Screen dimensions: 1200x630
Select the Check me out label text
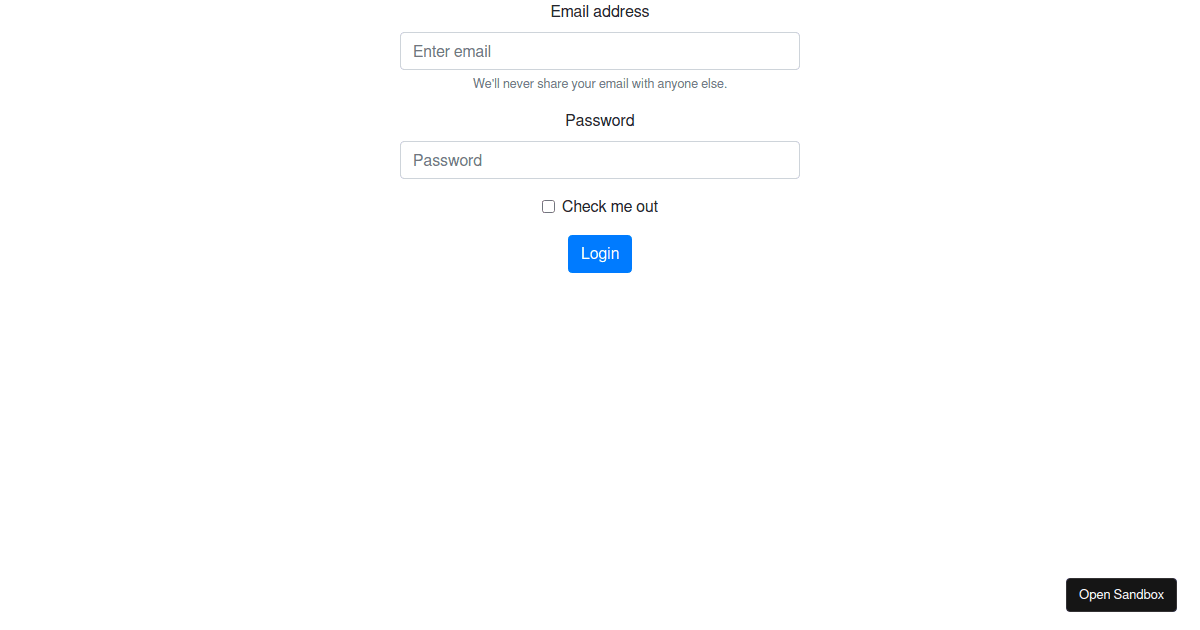click(609, 206)
